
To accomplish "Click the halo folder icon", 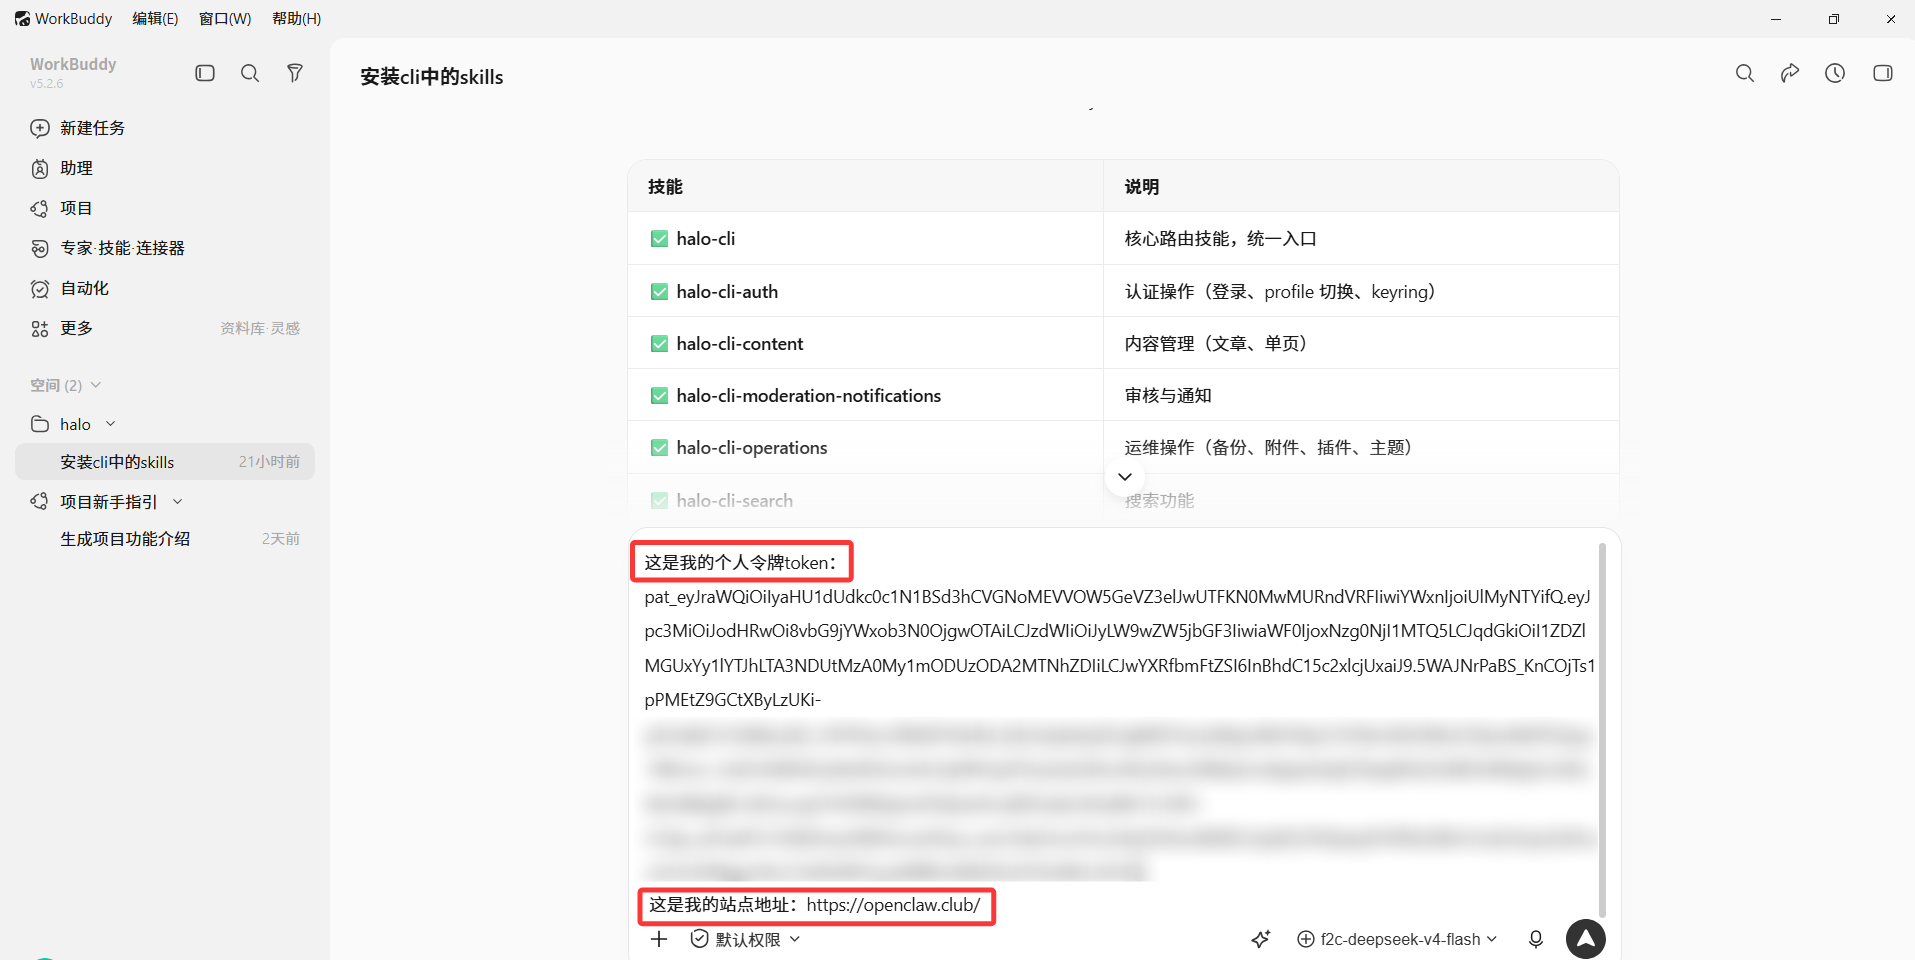I will pos(40,424).
